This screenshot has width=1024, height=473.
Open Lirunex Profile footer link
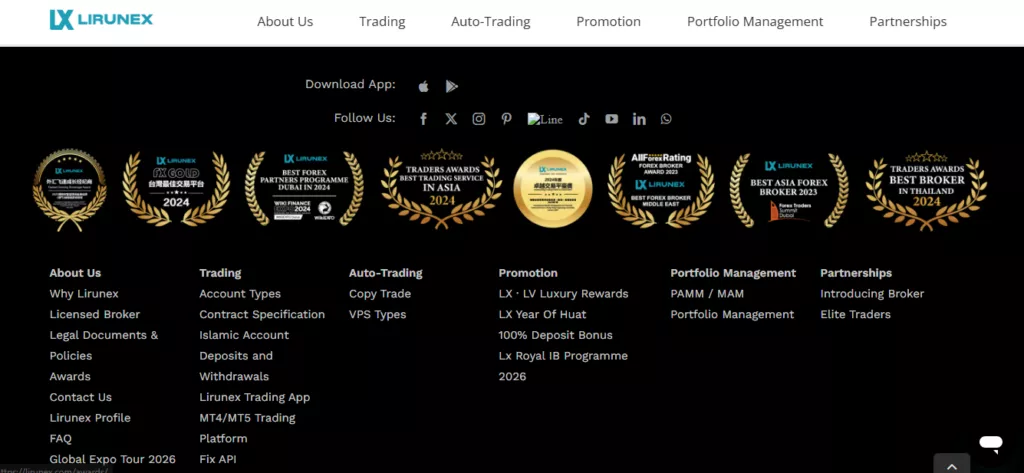pyautogui.click(x=90, y=418)
